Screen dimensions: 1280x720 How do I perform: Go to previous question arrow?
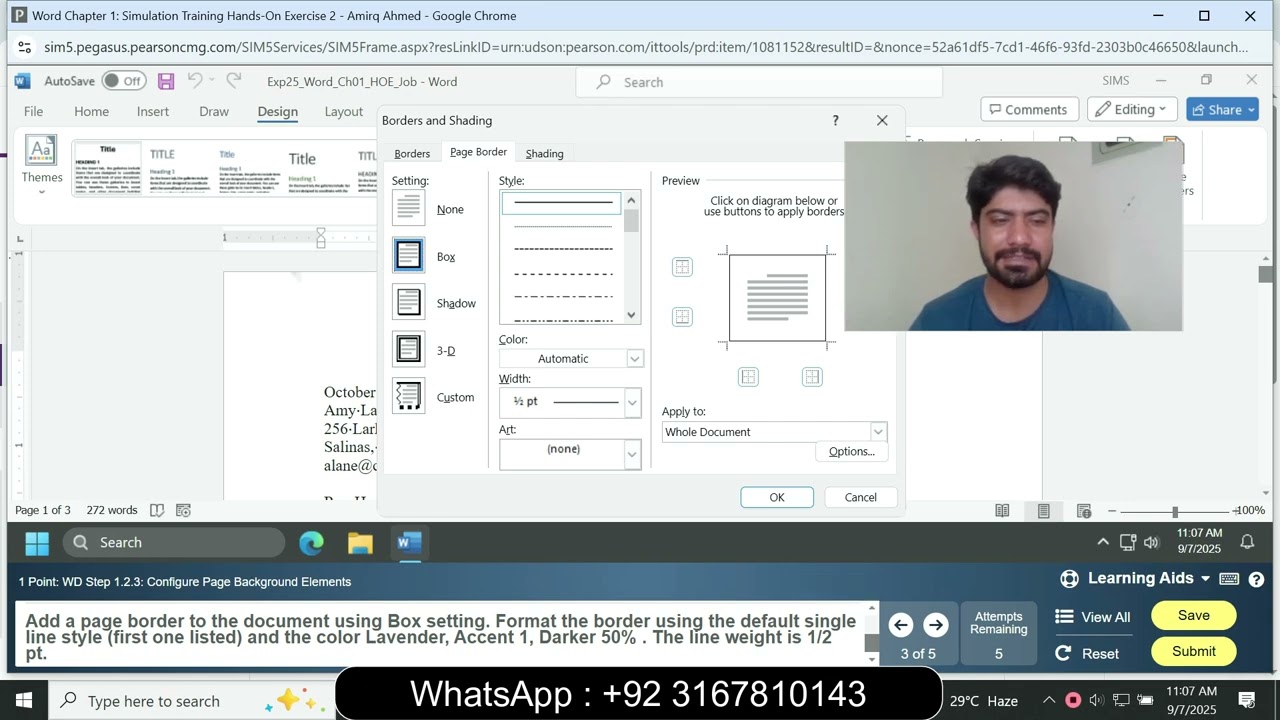901,625
